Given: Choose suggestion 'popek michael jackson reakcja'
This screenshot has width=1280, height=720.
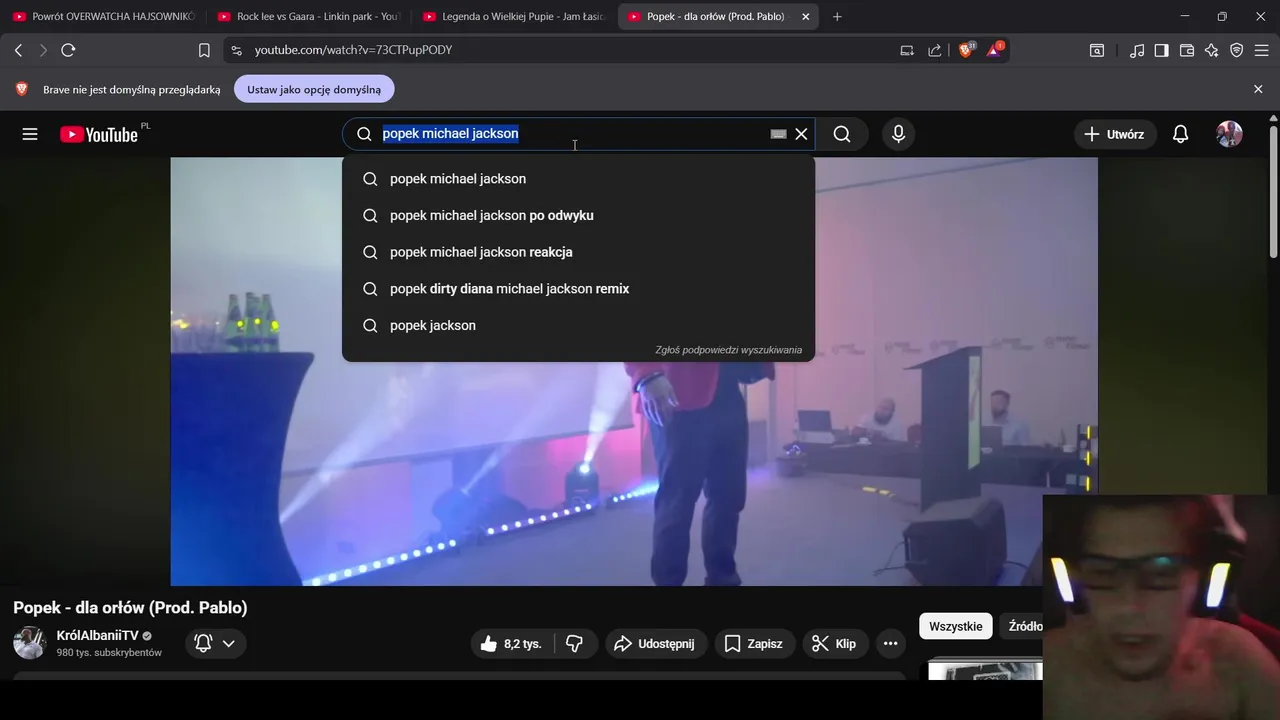Looking at the screenshot, I should 578,252.
